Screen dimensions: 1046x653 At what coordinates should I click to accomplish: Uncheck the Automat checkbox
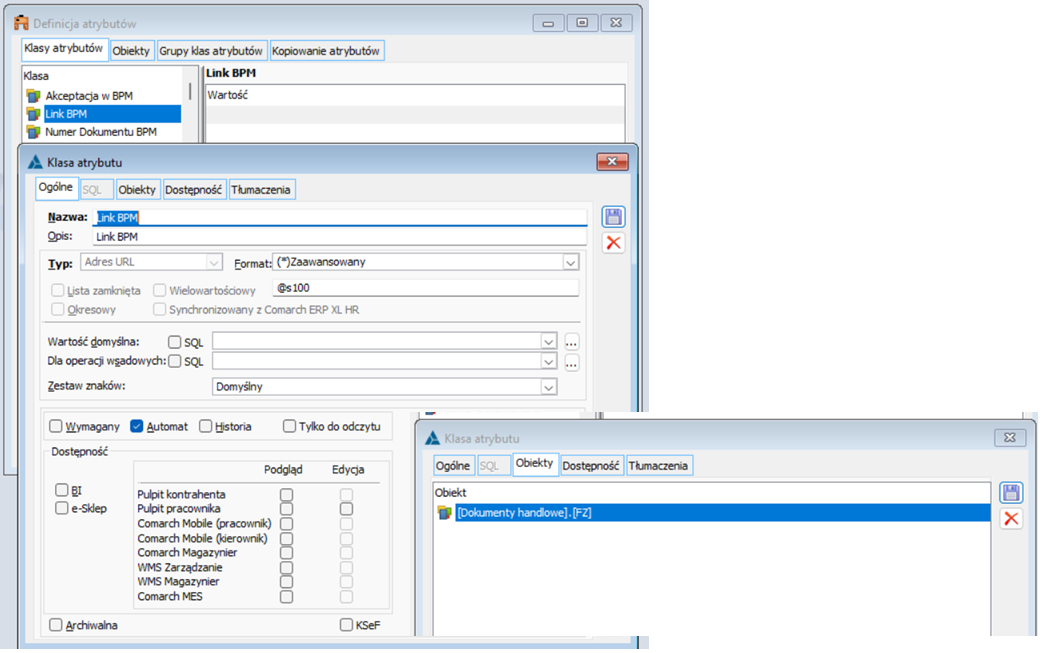[x=137, y=426]
